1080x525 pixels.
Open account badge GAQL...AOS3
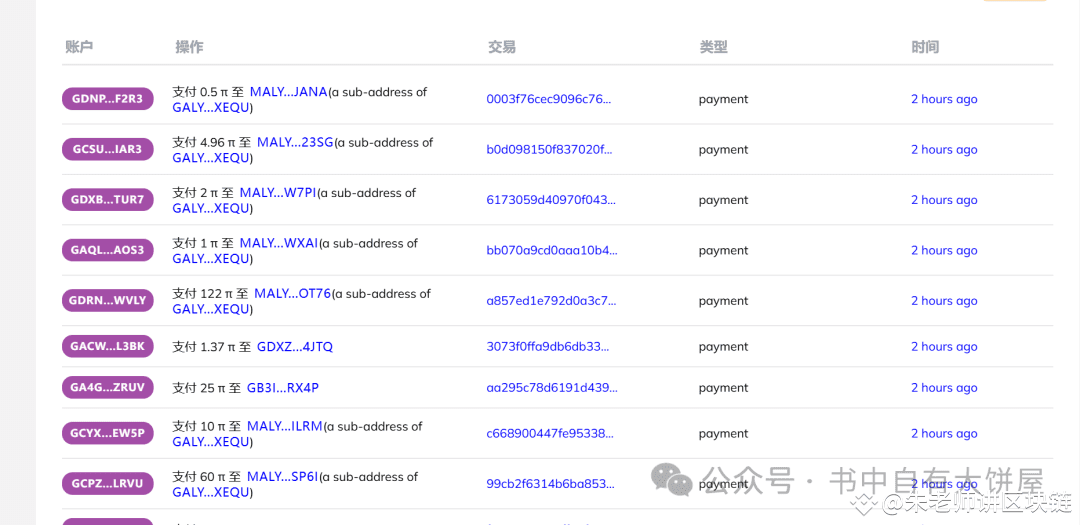pos(107,250)
